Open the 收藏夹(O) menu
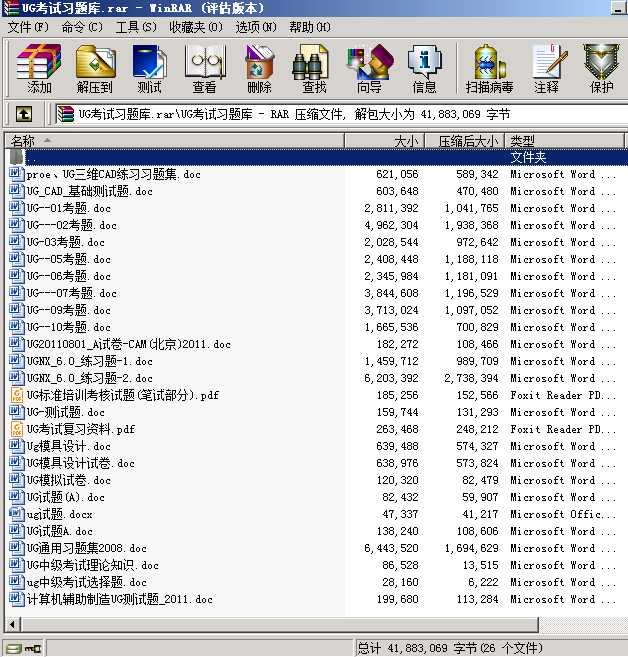628x657 pixels. coord(196,27)
